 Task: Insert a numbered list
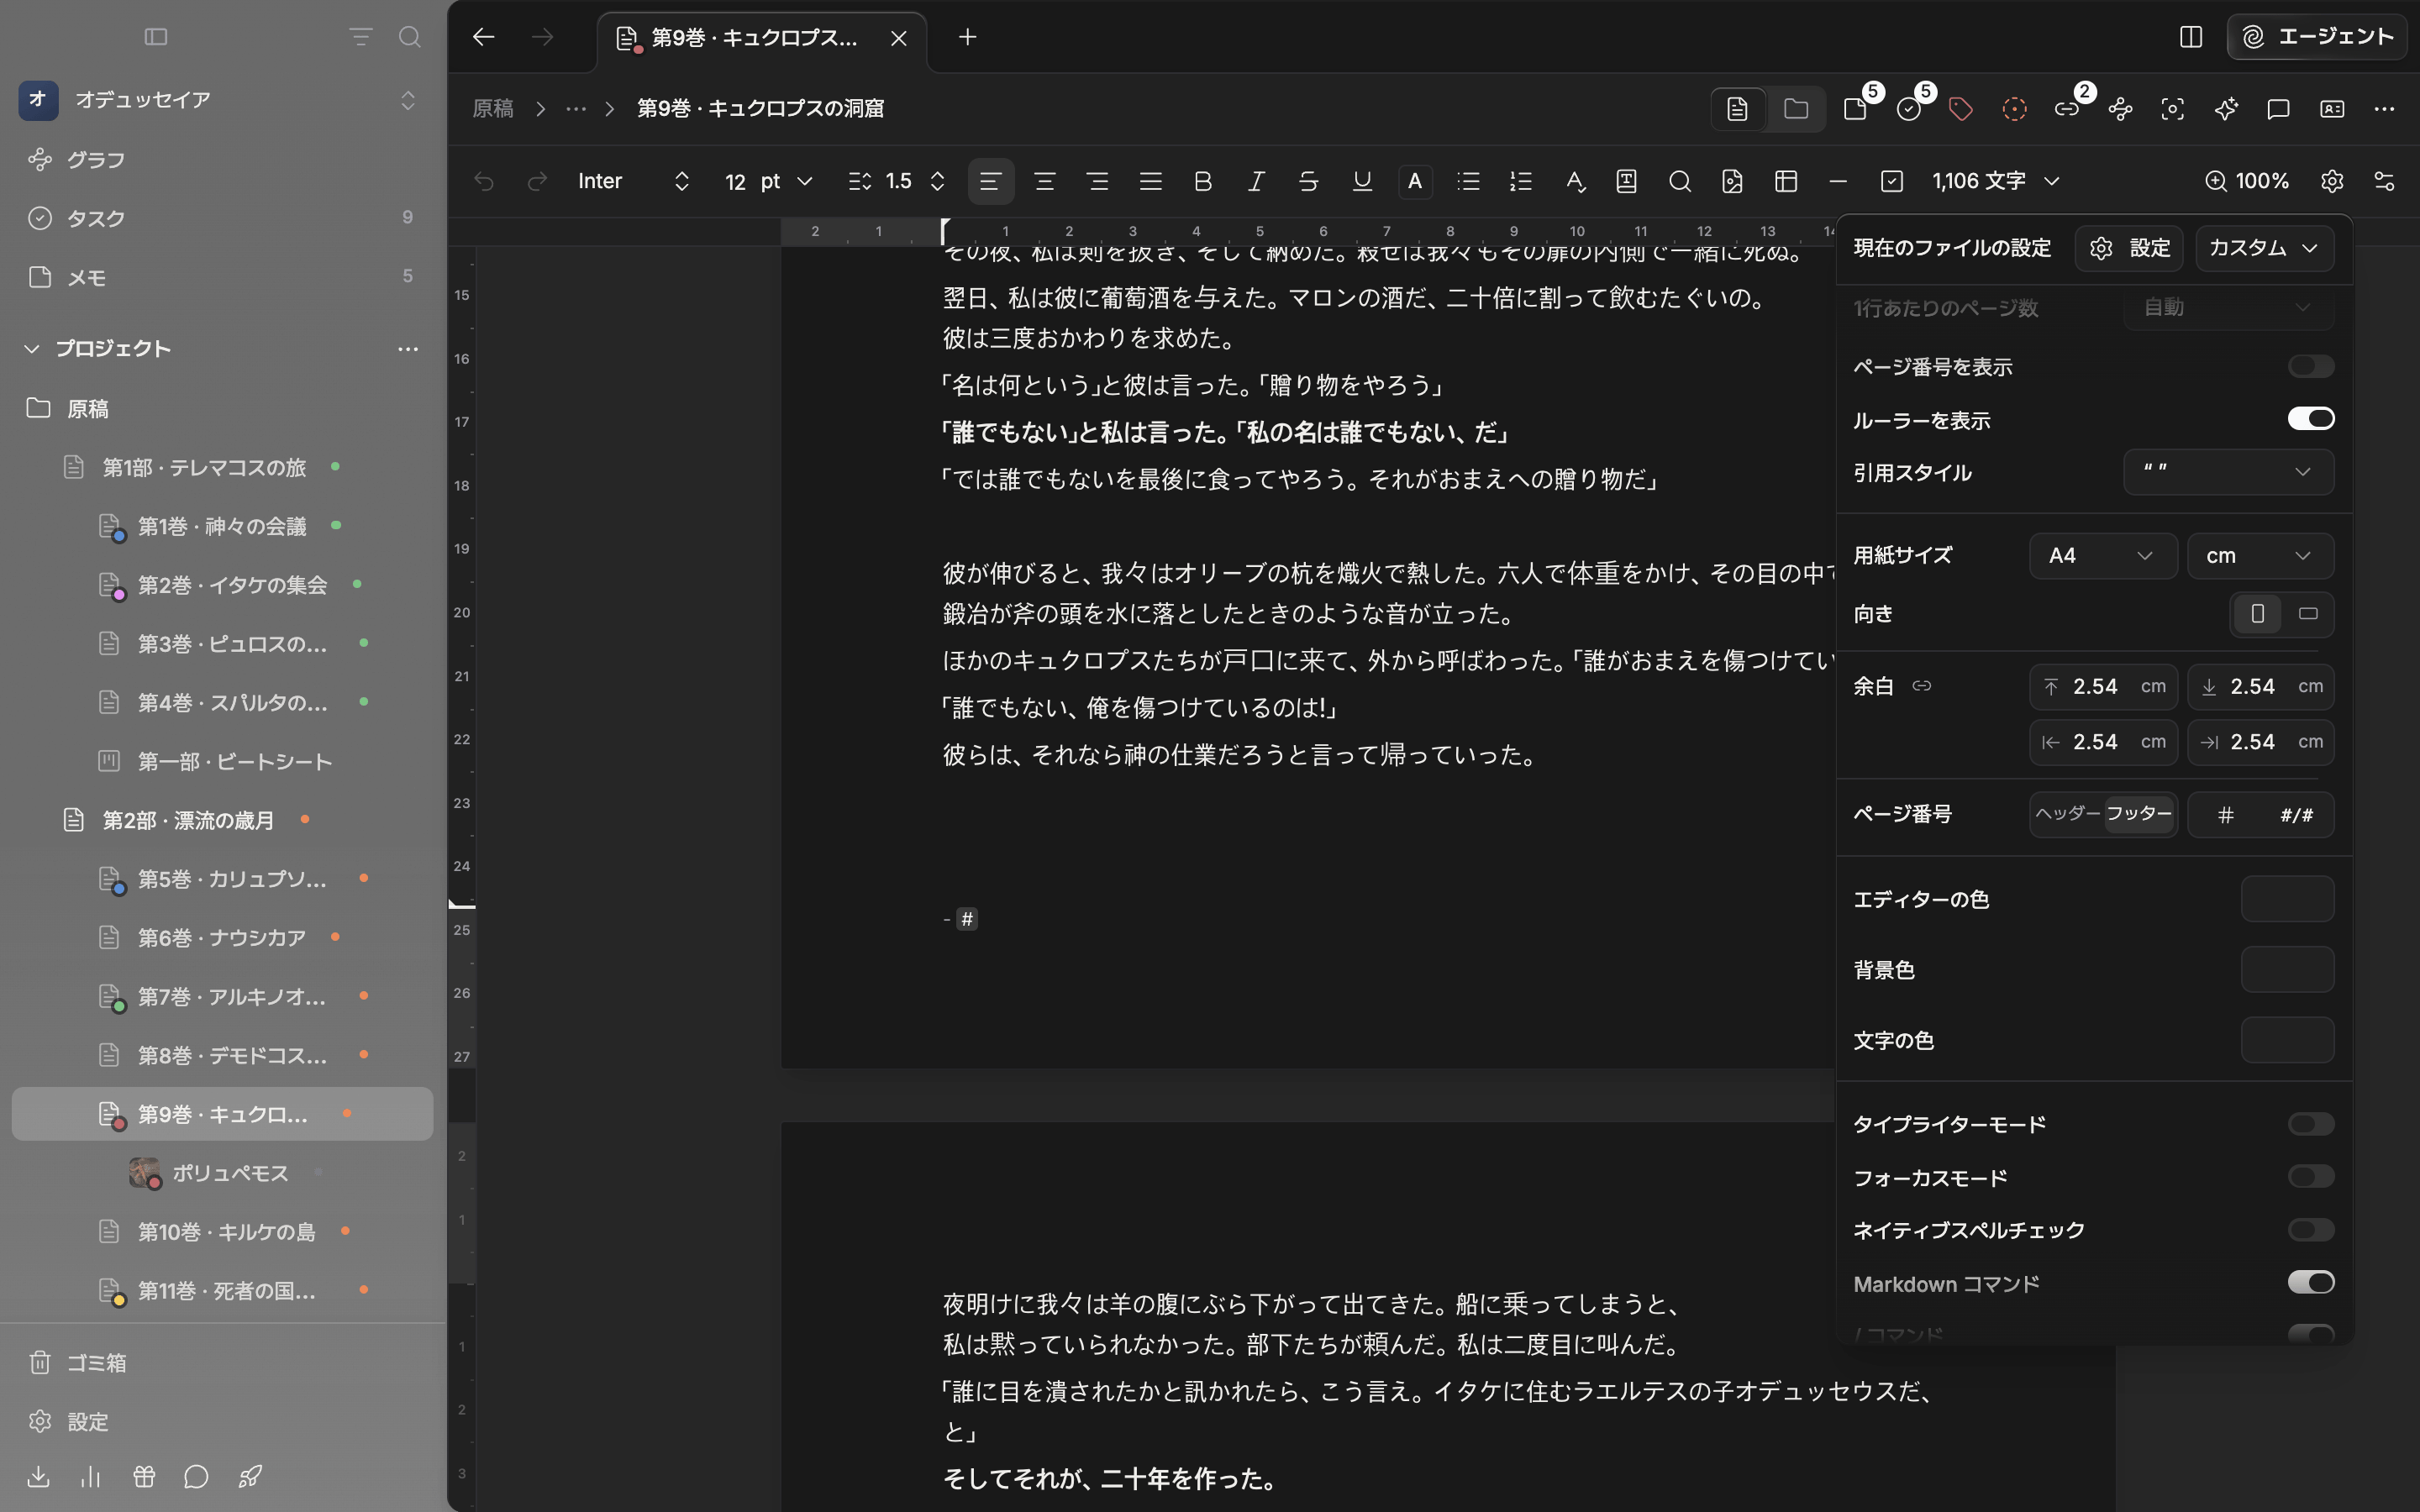(x=1521, y=181)
